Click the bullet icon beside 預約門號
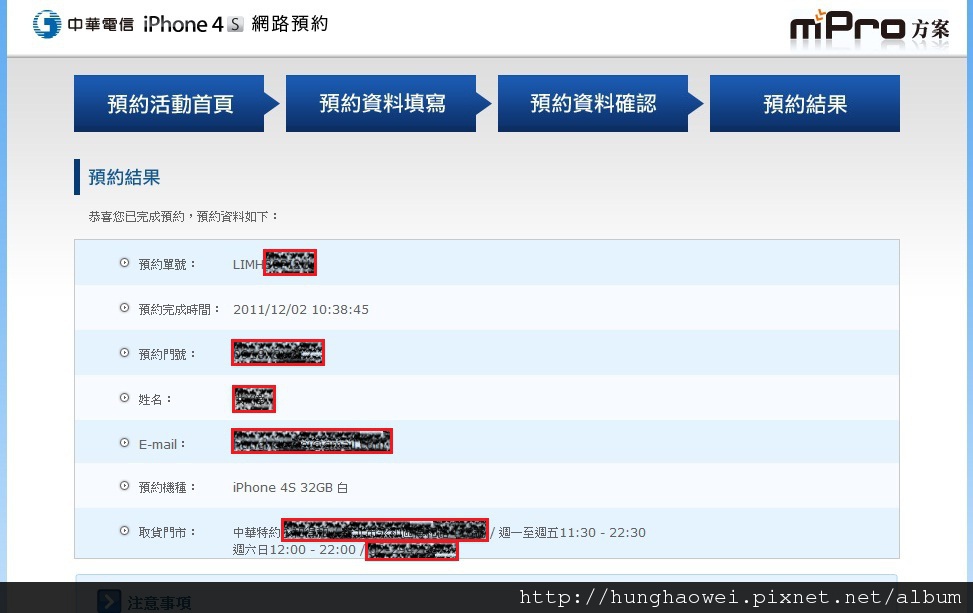Screen dimensions: 973x613 tap(125, 353)
